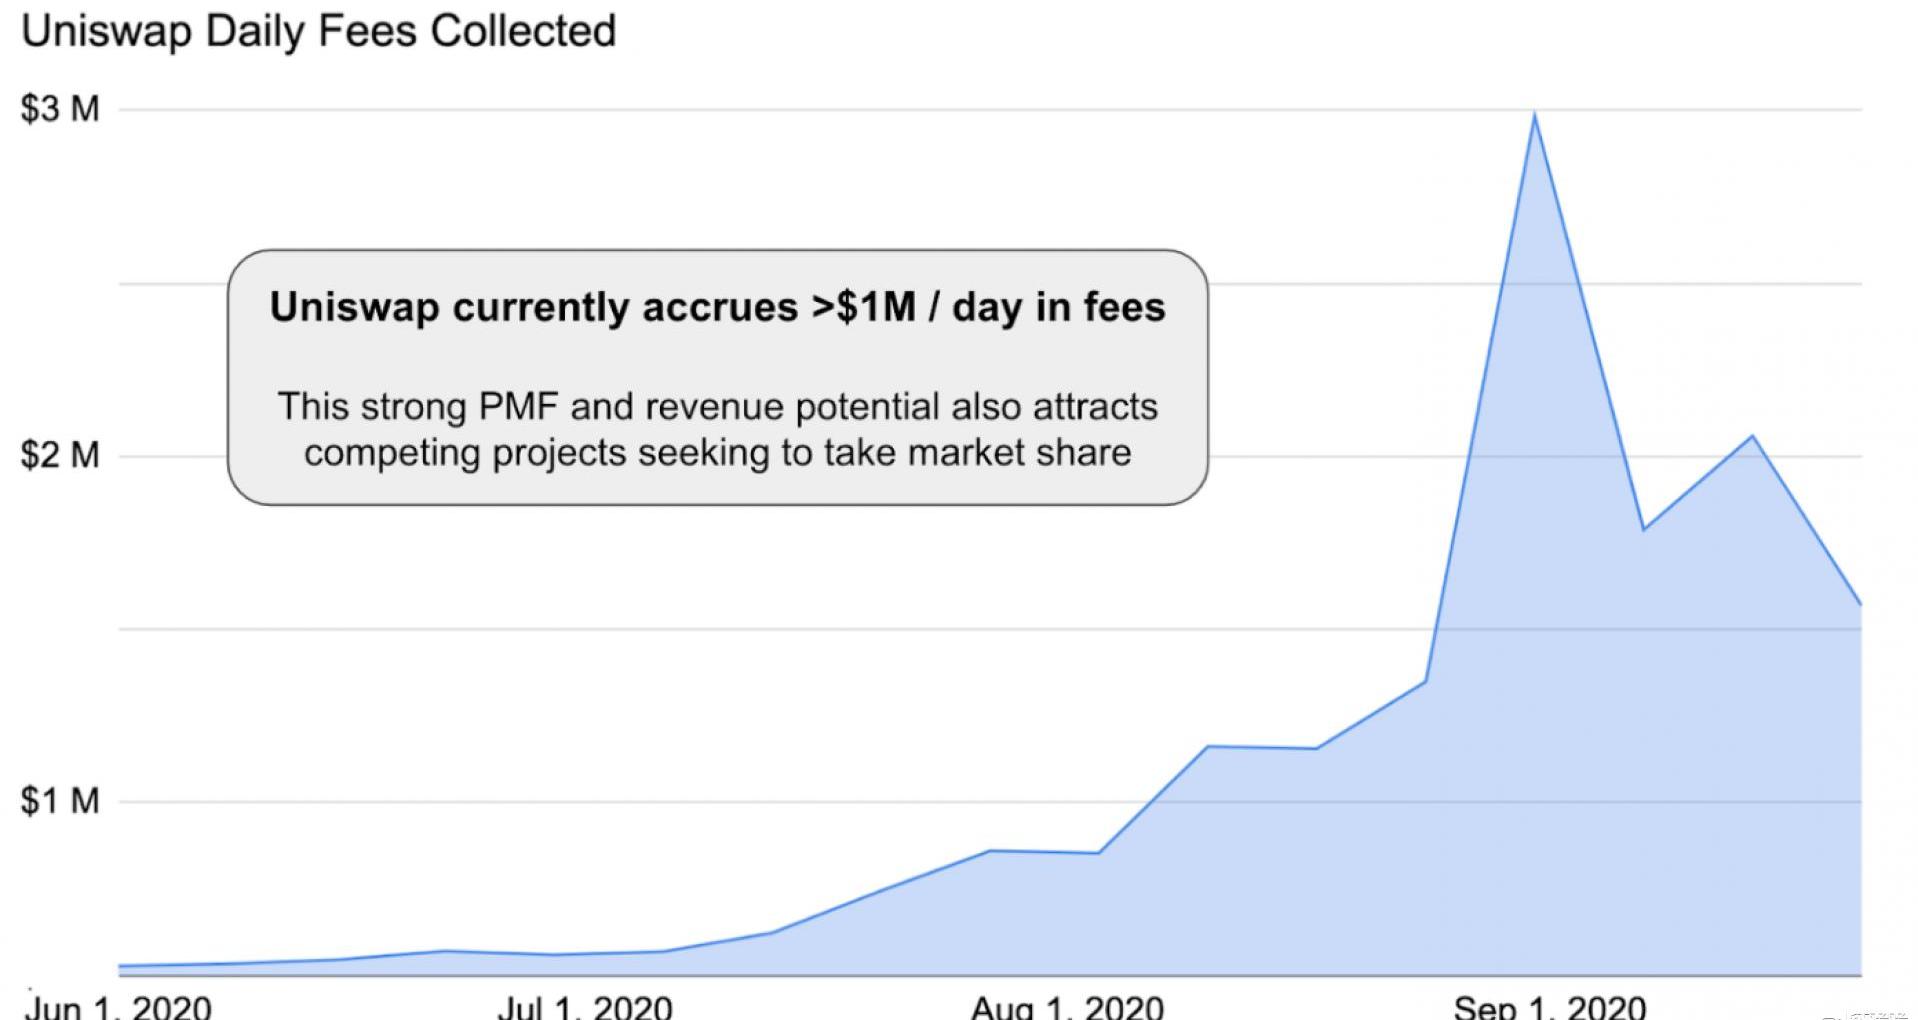Click the dip point between the two peaks

[x=1643, y=529]
